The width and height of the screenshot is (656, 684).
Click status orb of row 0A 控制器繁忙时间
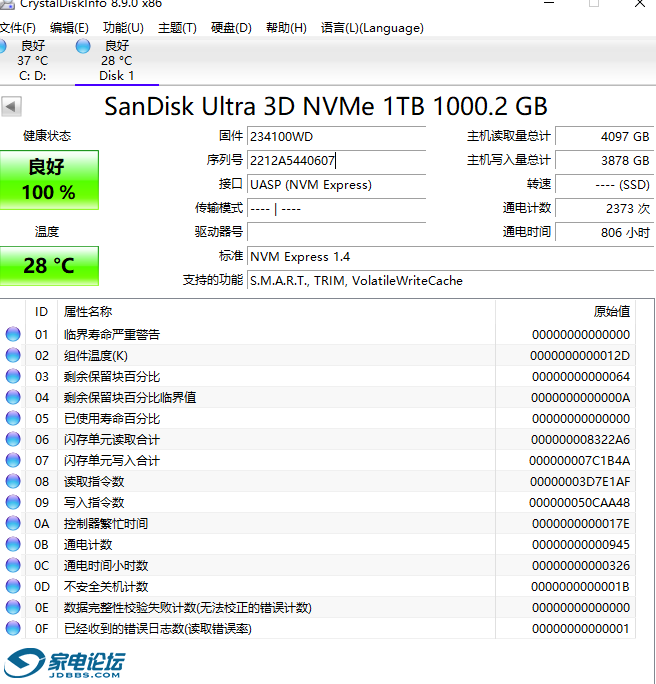point(13,523)
